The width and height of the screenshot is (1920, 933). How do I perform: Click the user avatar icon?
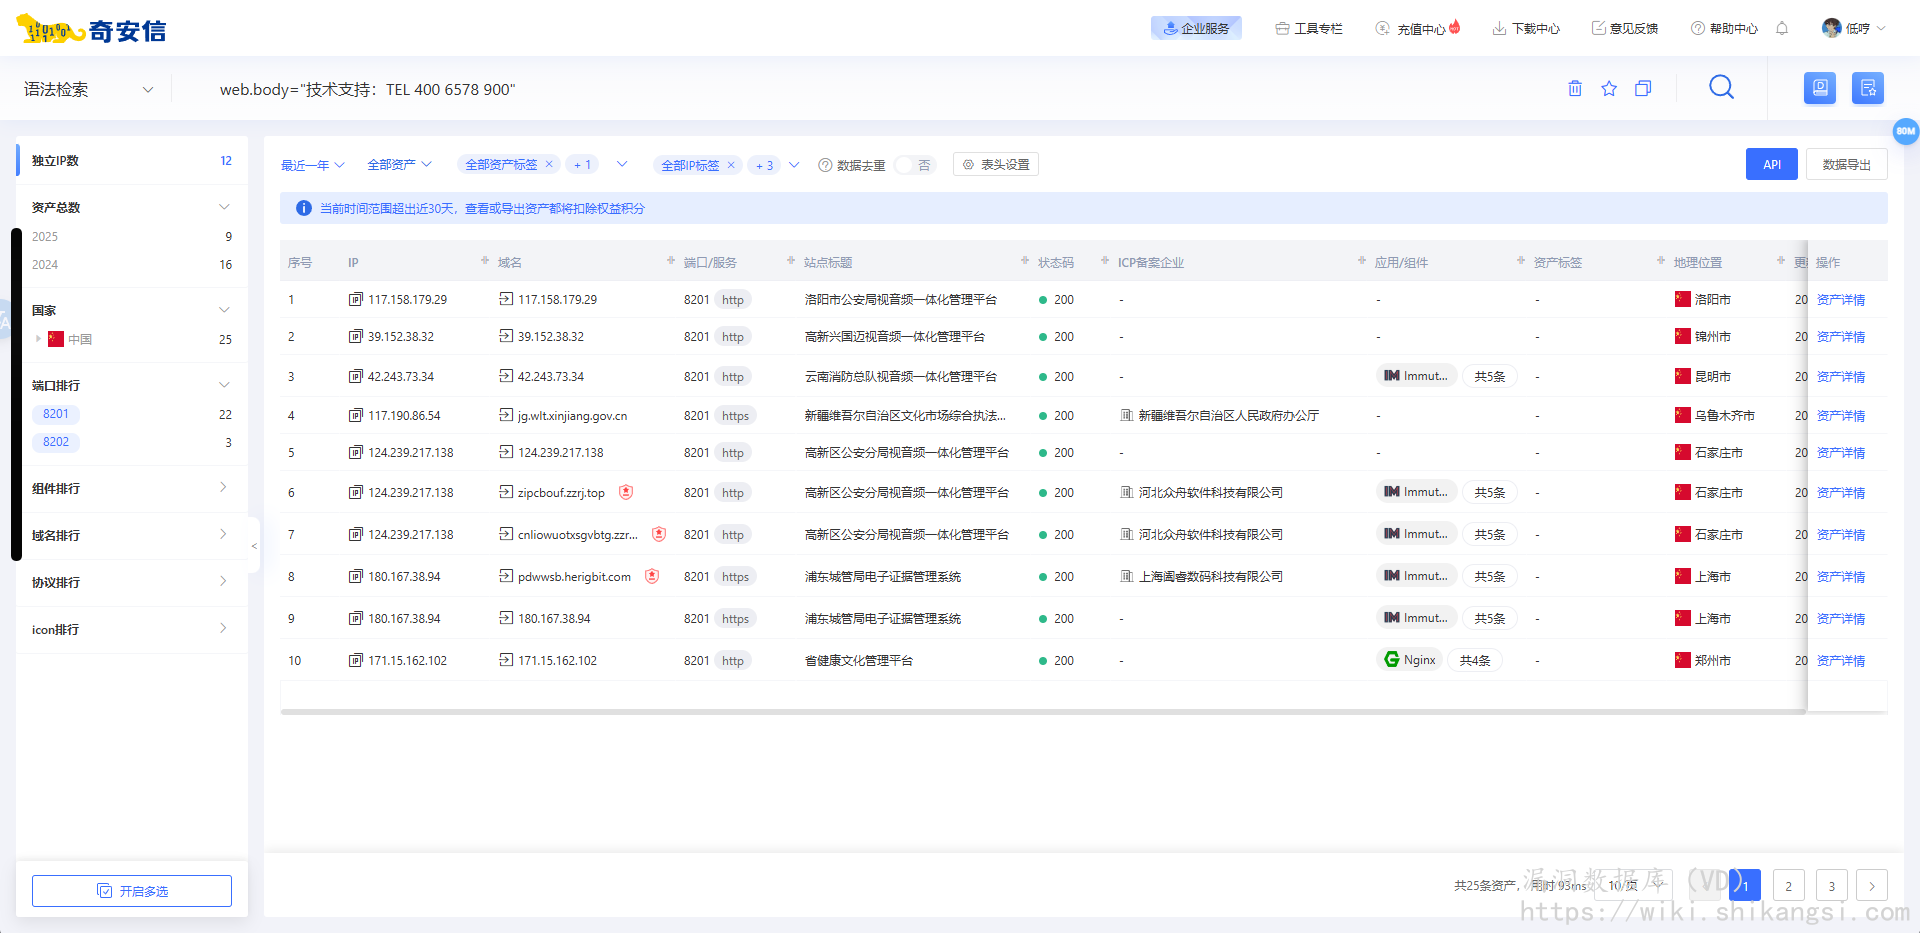pyautogui.click(x=1832, y=28)
